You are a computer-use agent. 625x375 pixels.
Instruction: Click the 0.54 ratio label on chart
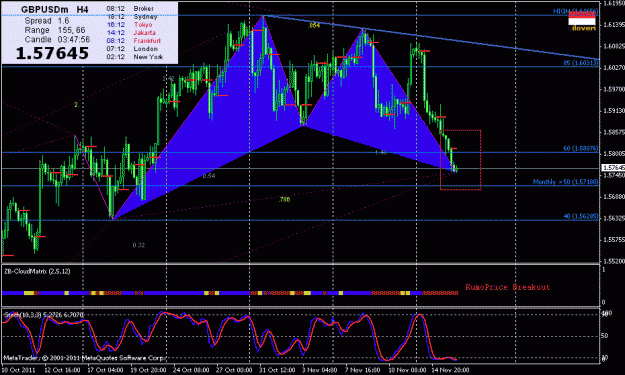point(209,176)
